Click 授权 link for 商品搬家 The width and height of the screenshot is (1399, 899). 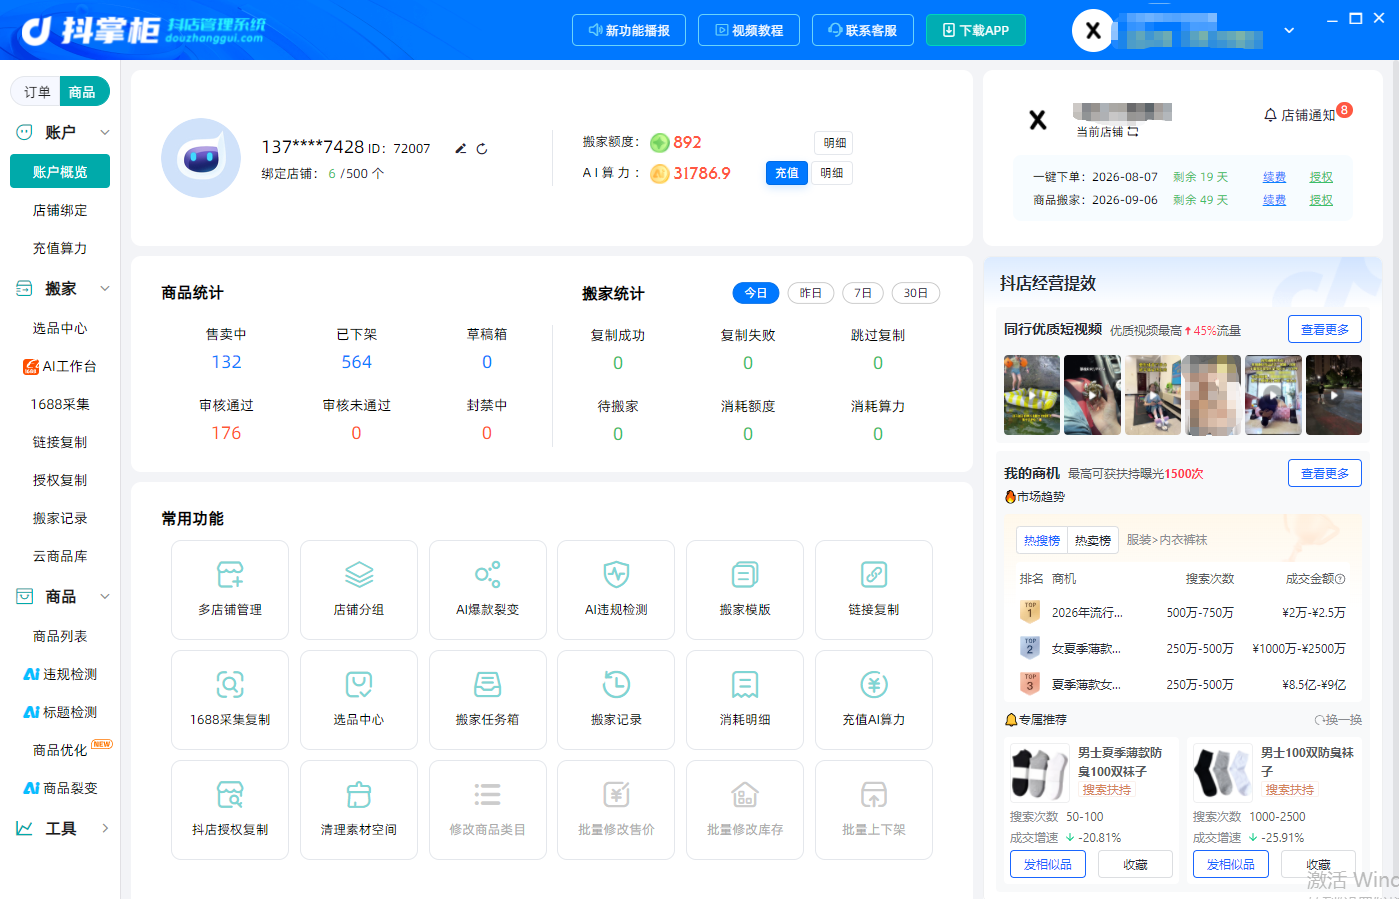(1321, 200)
